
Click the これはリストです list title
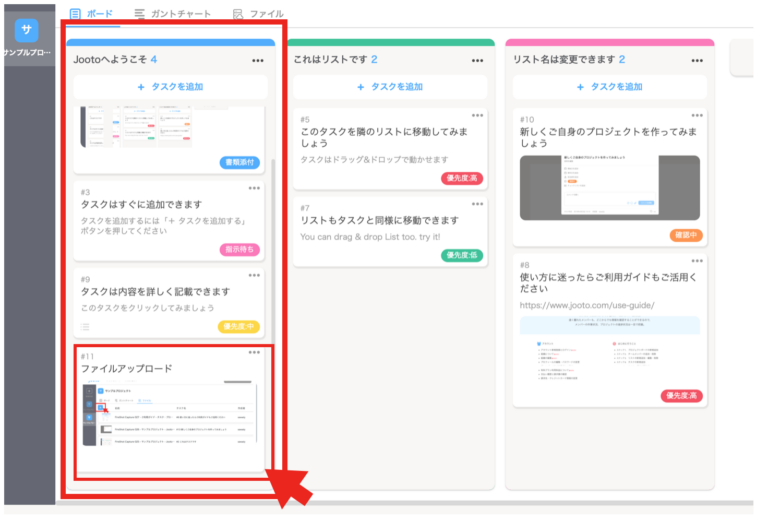330,60
